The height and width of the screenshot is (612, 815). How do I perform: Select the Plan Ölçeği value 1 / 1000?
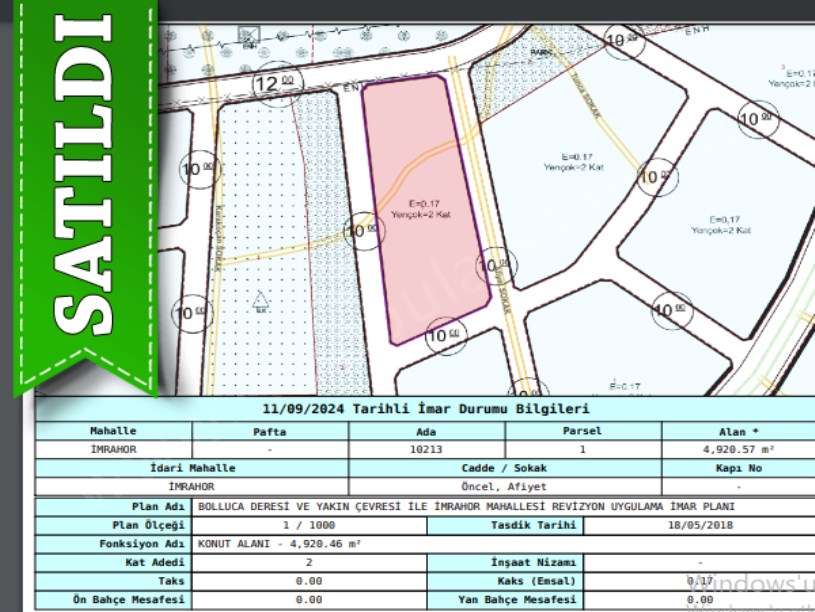pyautogui.click(x=309, y=525)
